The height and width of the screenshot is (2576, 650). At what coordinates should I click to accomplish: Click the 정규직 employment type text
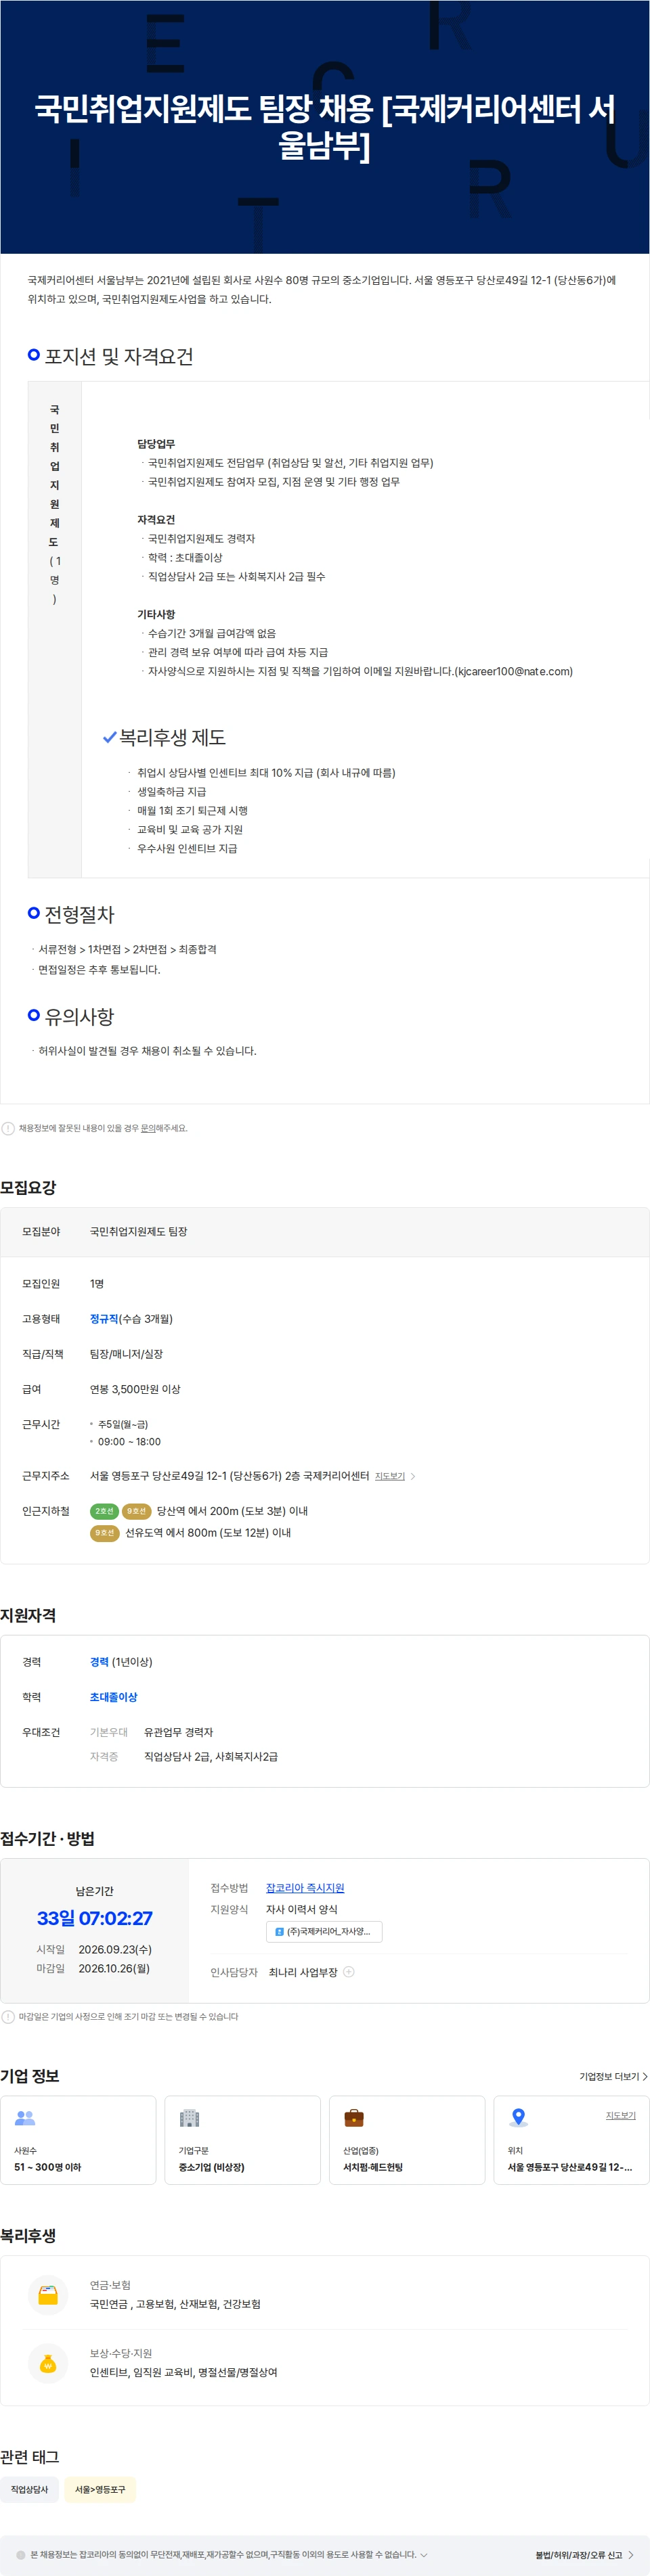(104, 1319)
